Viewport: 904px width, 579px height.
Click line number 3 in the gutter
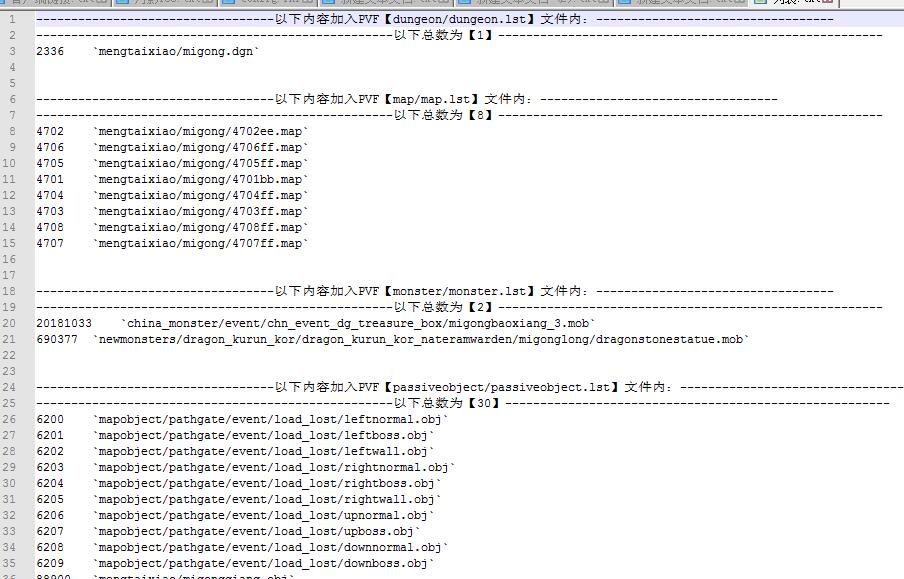[x=12, y=51]
